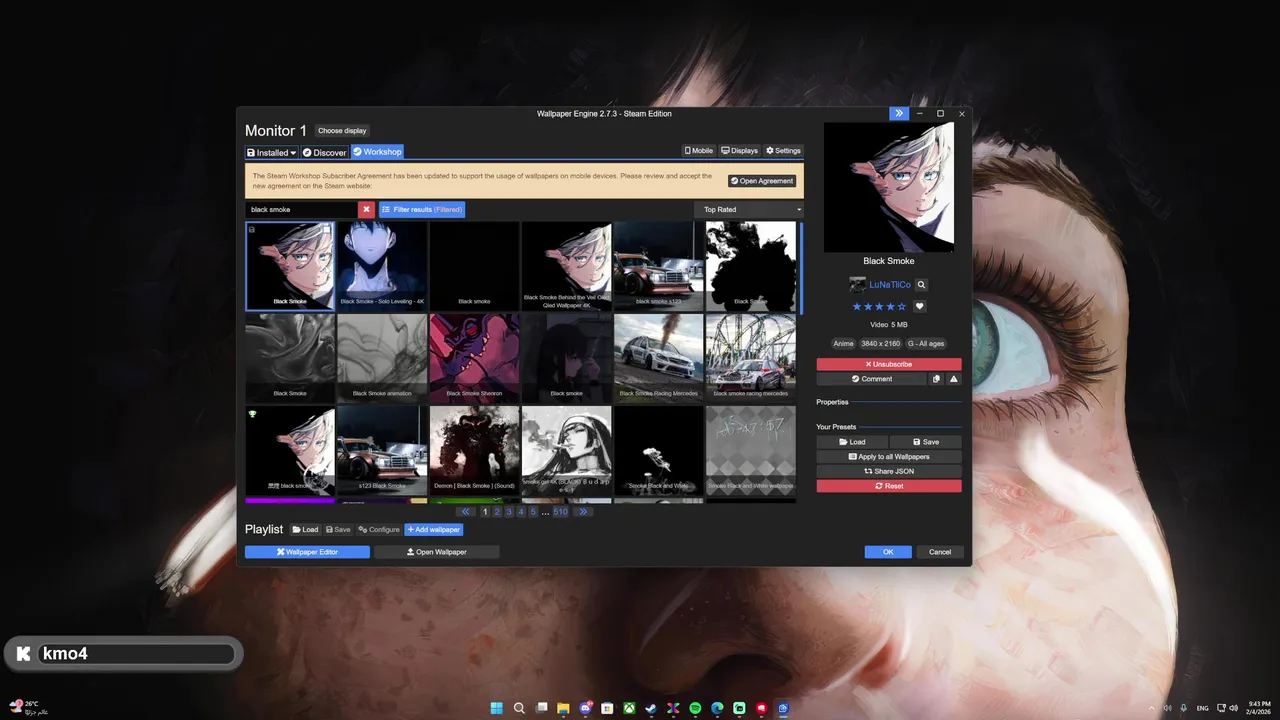Click the playlist Configure button

tap(379, 530)
